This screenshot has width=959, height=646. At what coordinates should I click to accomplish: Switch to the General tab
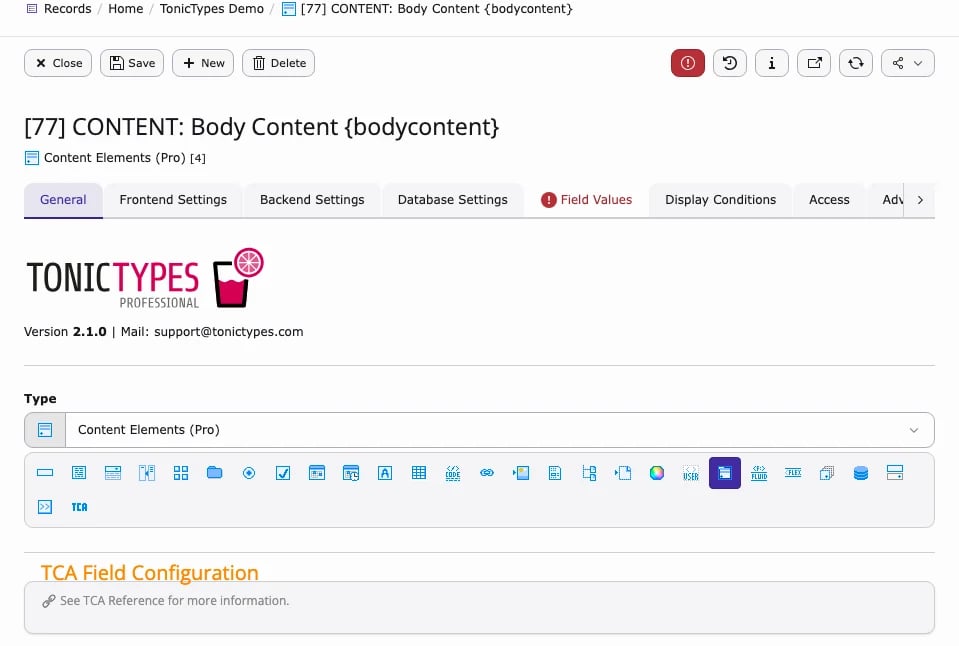(x=63, y=200)
